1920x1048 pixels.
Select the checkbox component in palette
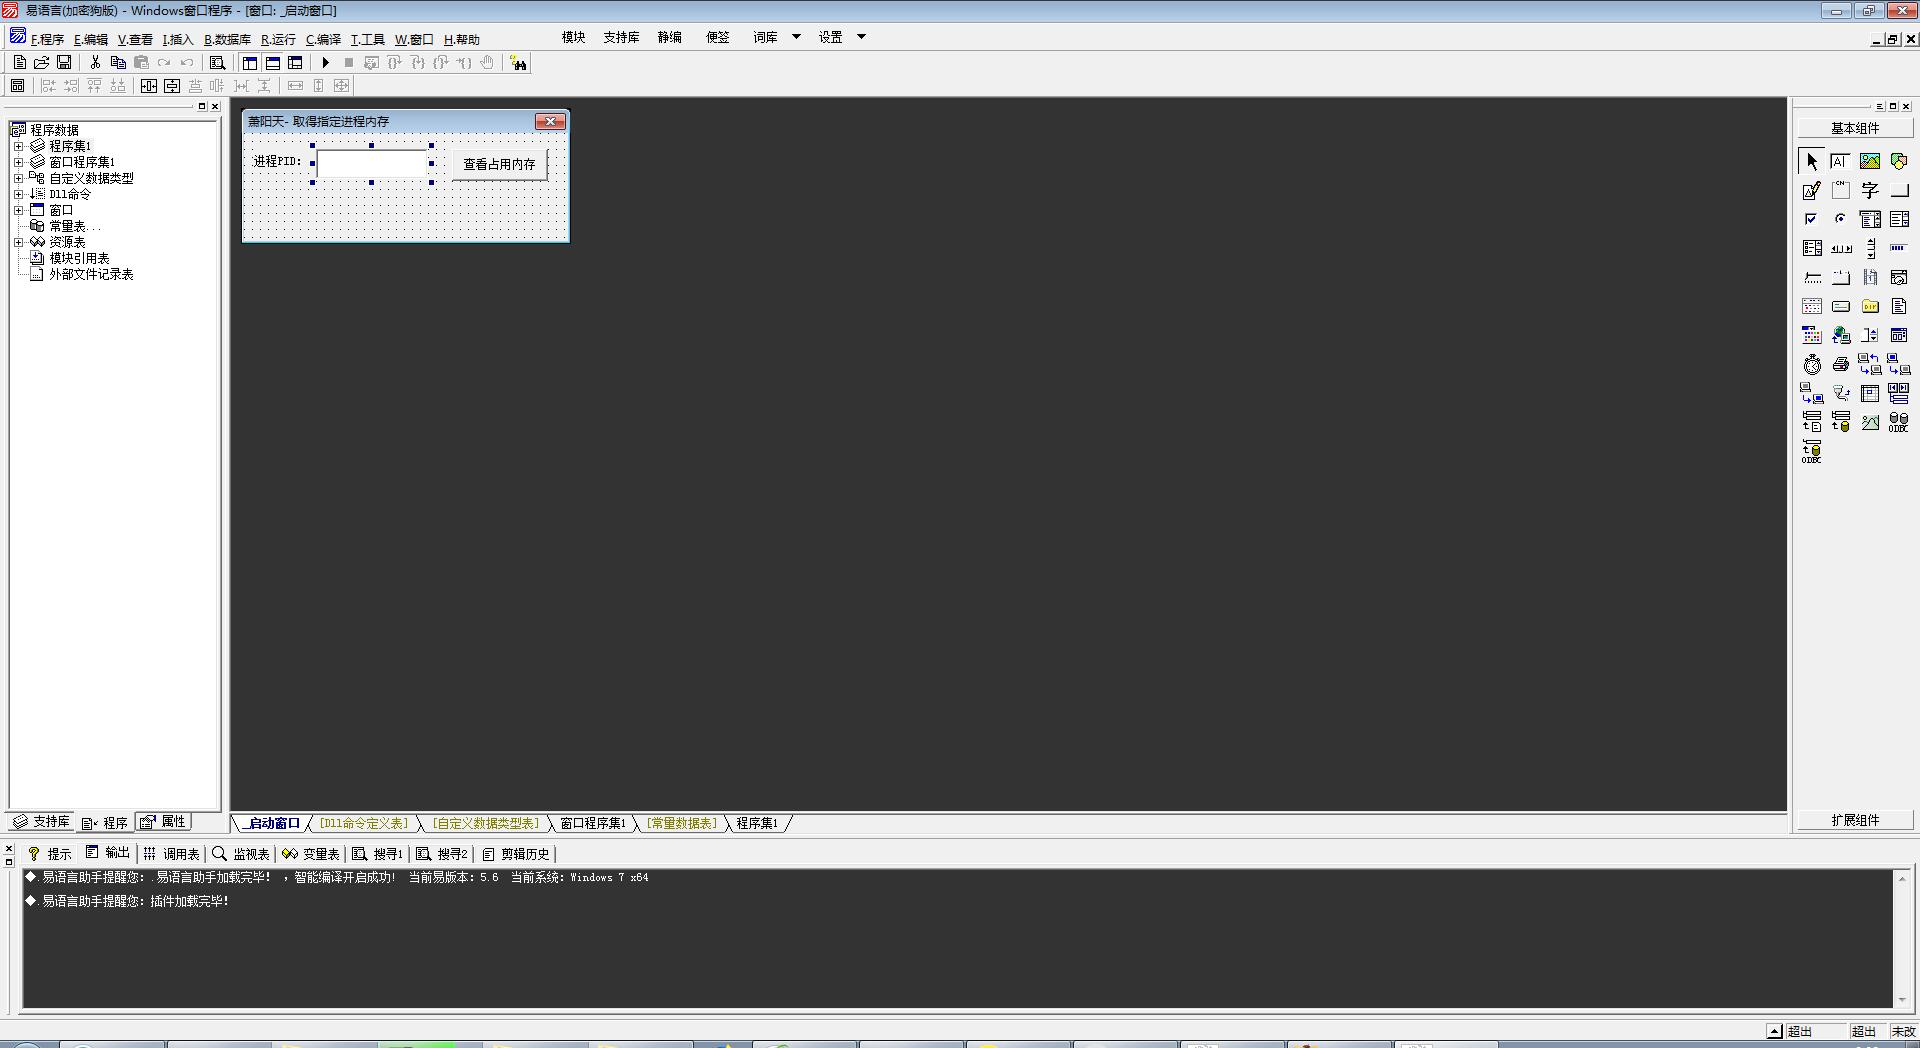(x=1811, y=219)
